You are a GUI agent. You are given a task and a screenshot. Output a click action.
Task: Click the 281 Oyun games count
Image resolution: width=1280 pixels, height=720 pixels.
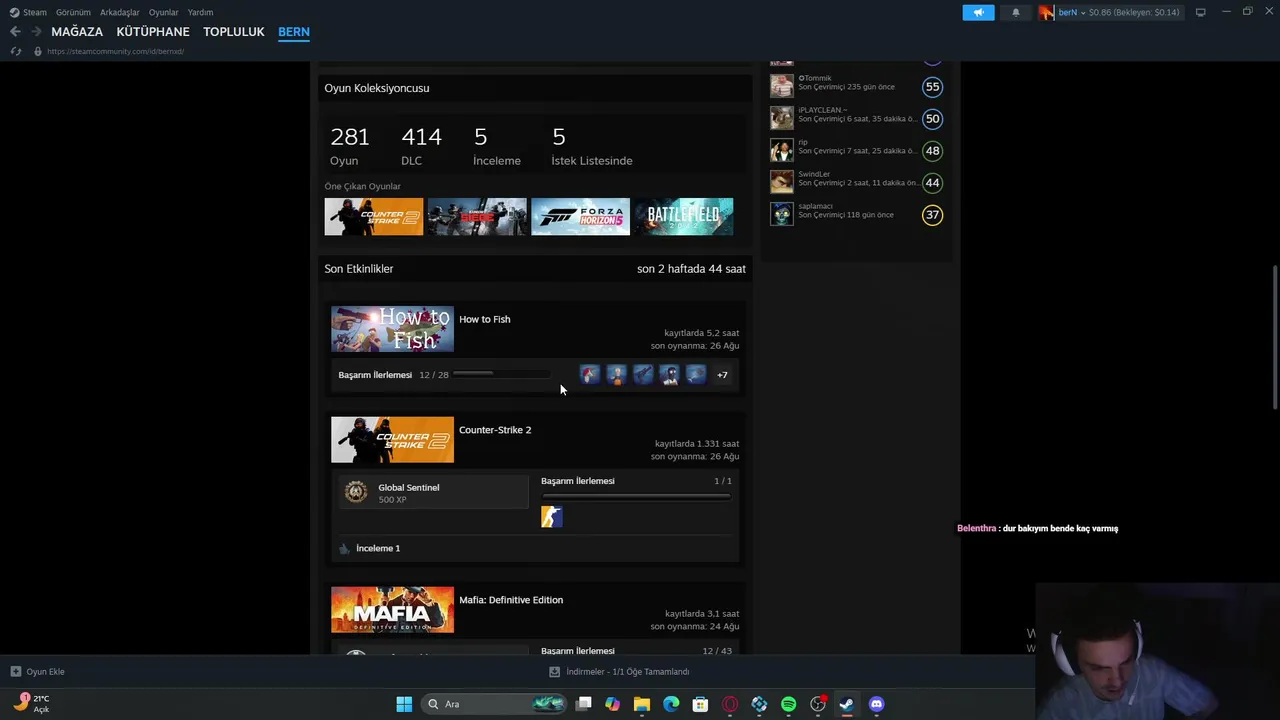(350, 145)
